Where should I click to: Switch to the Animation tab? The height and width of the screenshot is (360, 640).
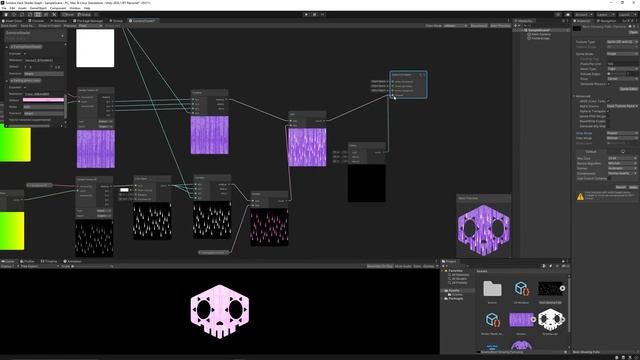(x=73, y=261)
